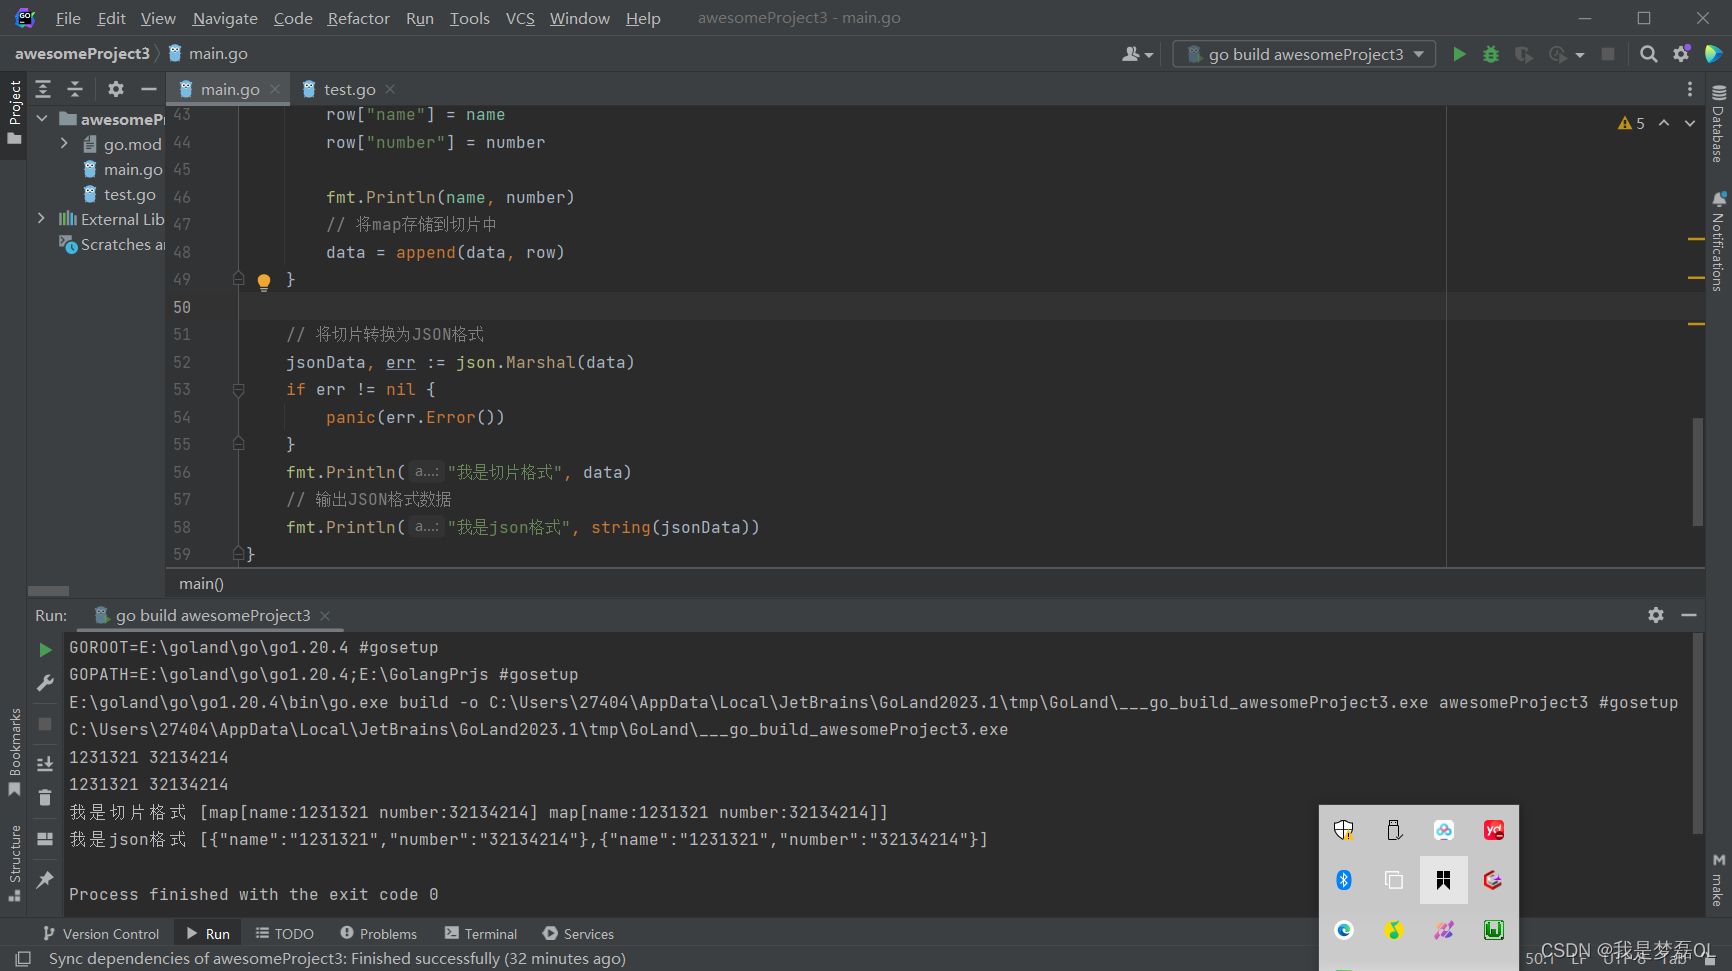Start debugging with the bug icon
The image size is (1732, 971).
click(1491, 54)
